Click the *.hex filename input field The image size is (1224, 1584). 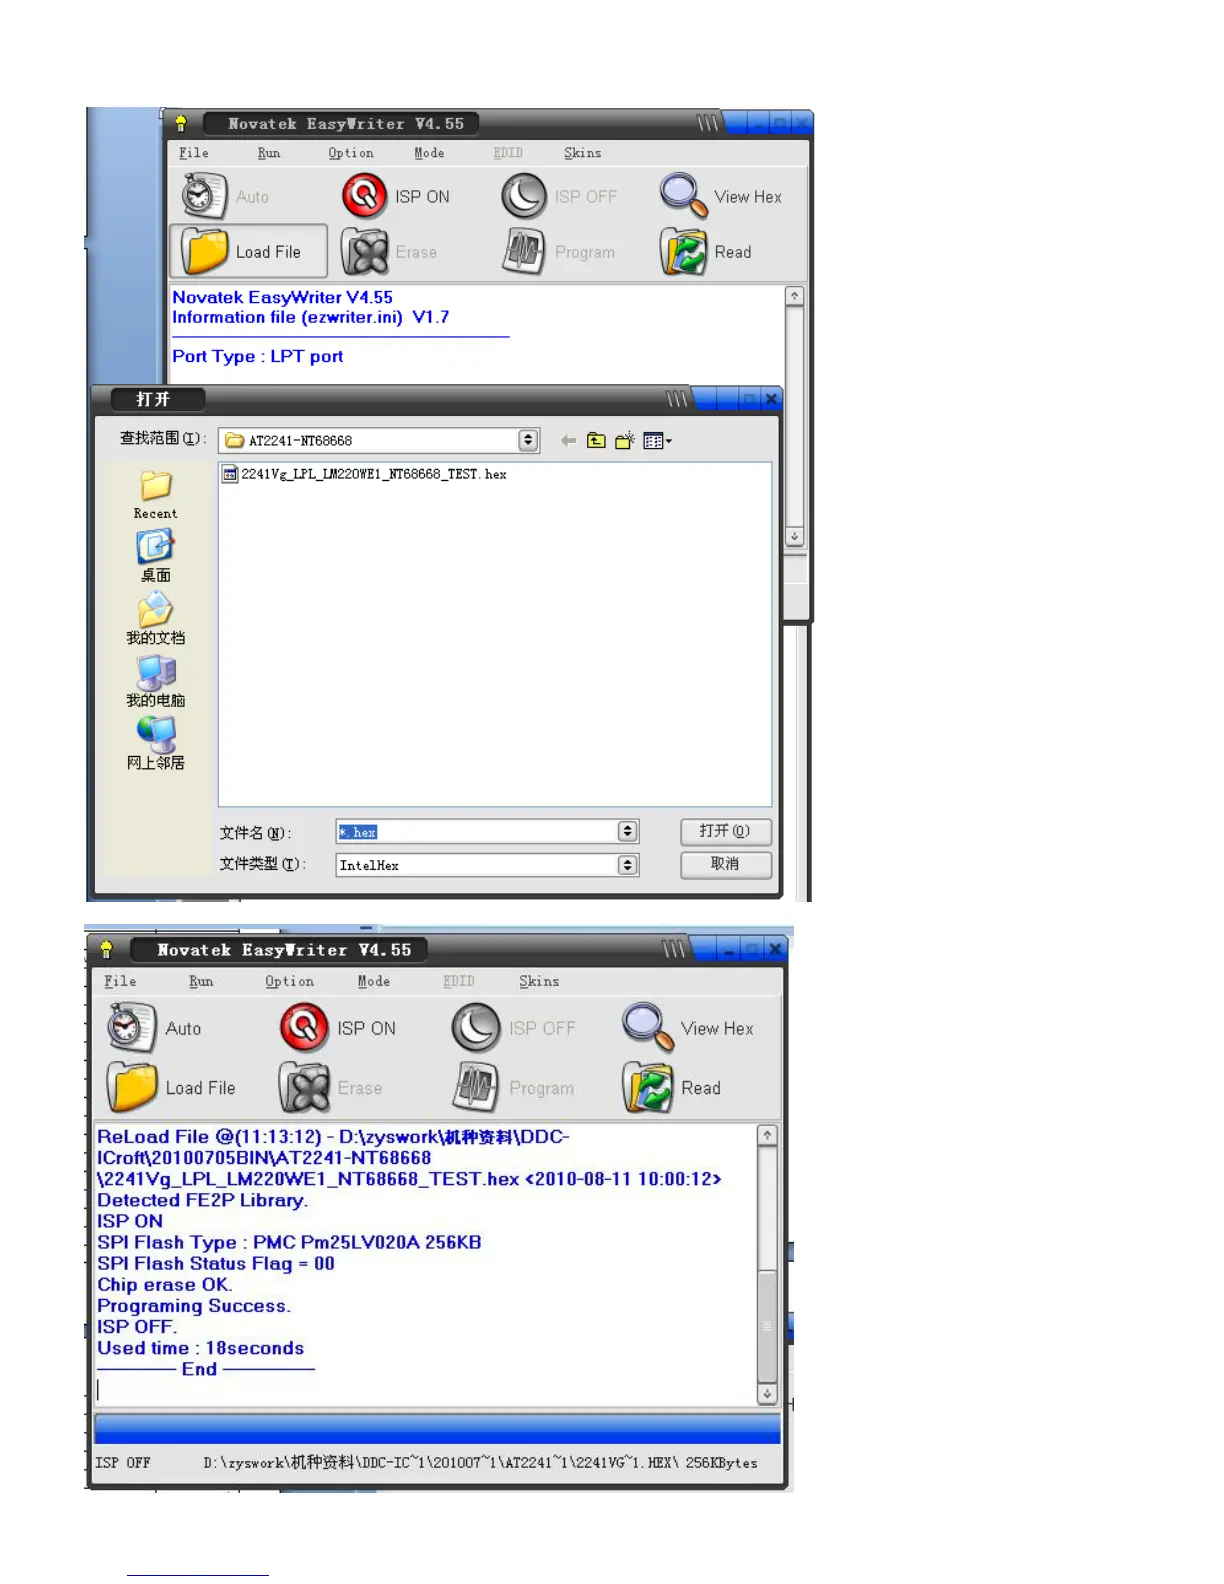tap(476, 831)
